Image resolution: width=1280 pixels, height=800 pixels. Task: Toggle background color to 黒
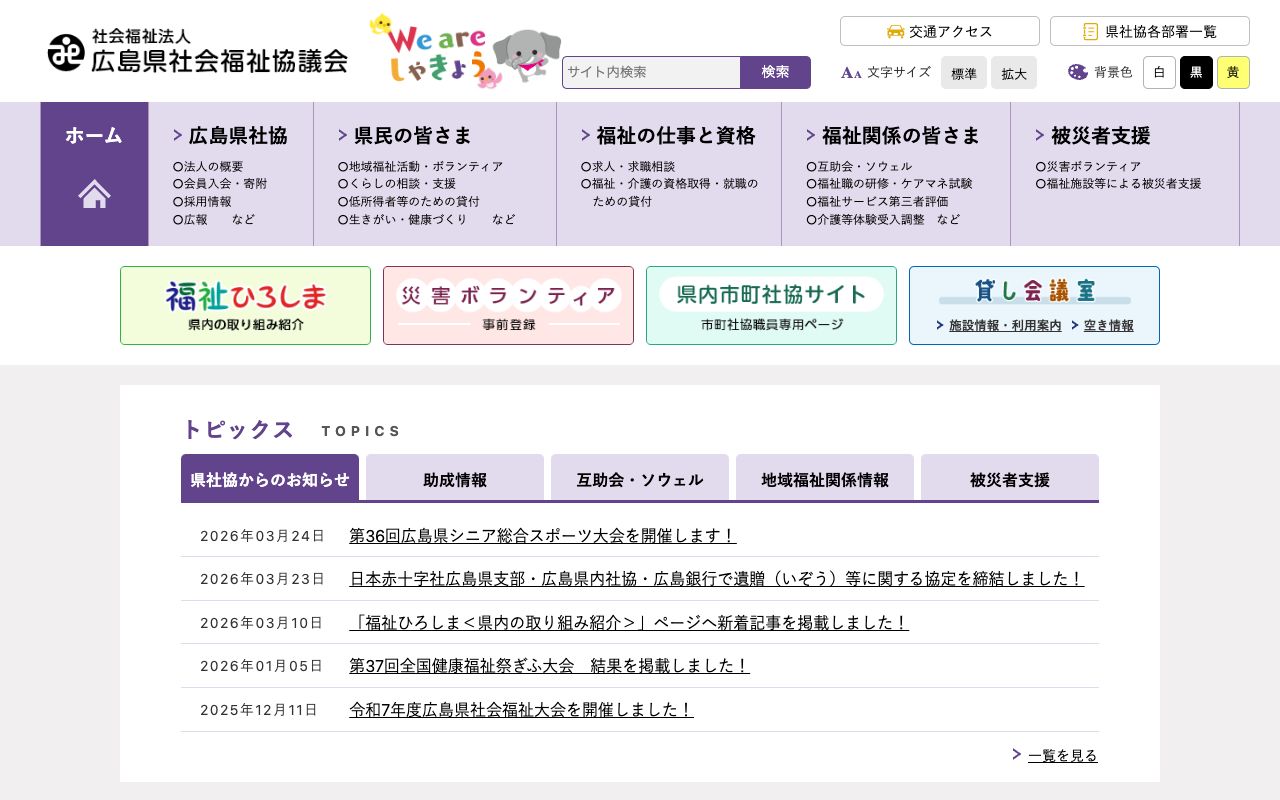click(1196, 72)
